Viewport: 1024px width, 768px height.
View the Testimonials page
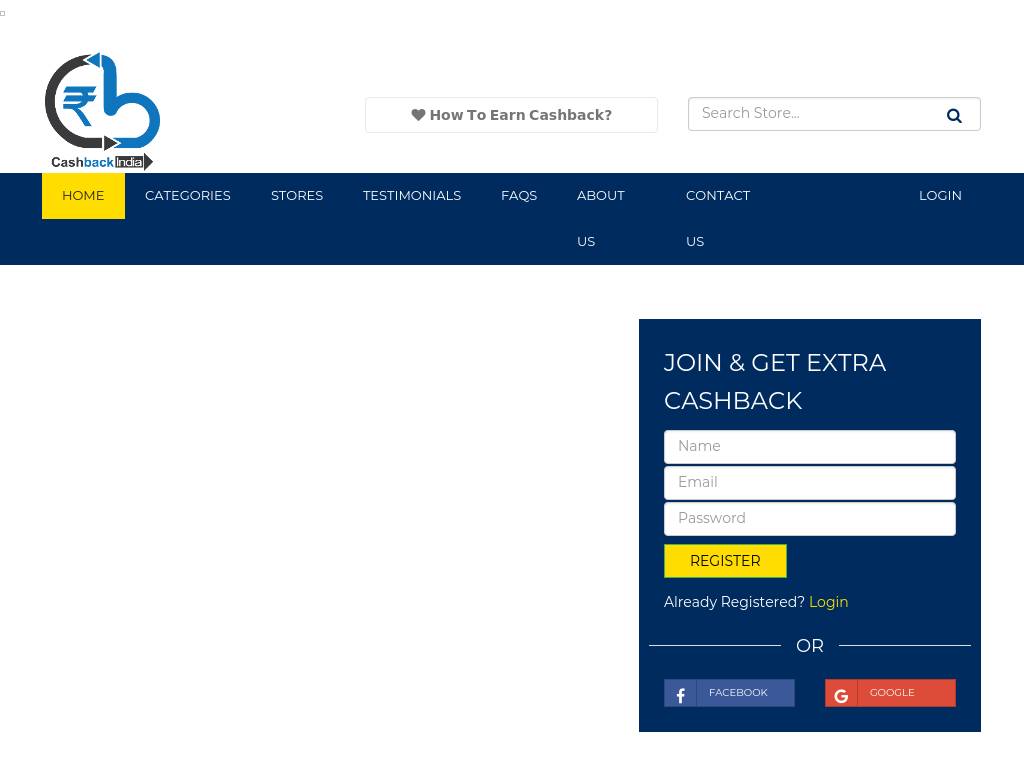[411, 195]
